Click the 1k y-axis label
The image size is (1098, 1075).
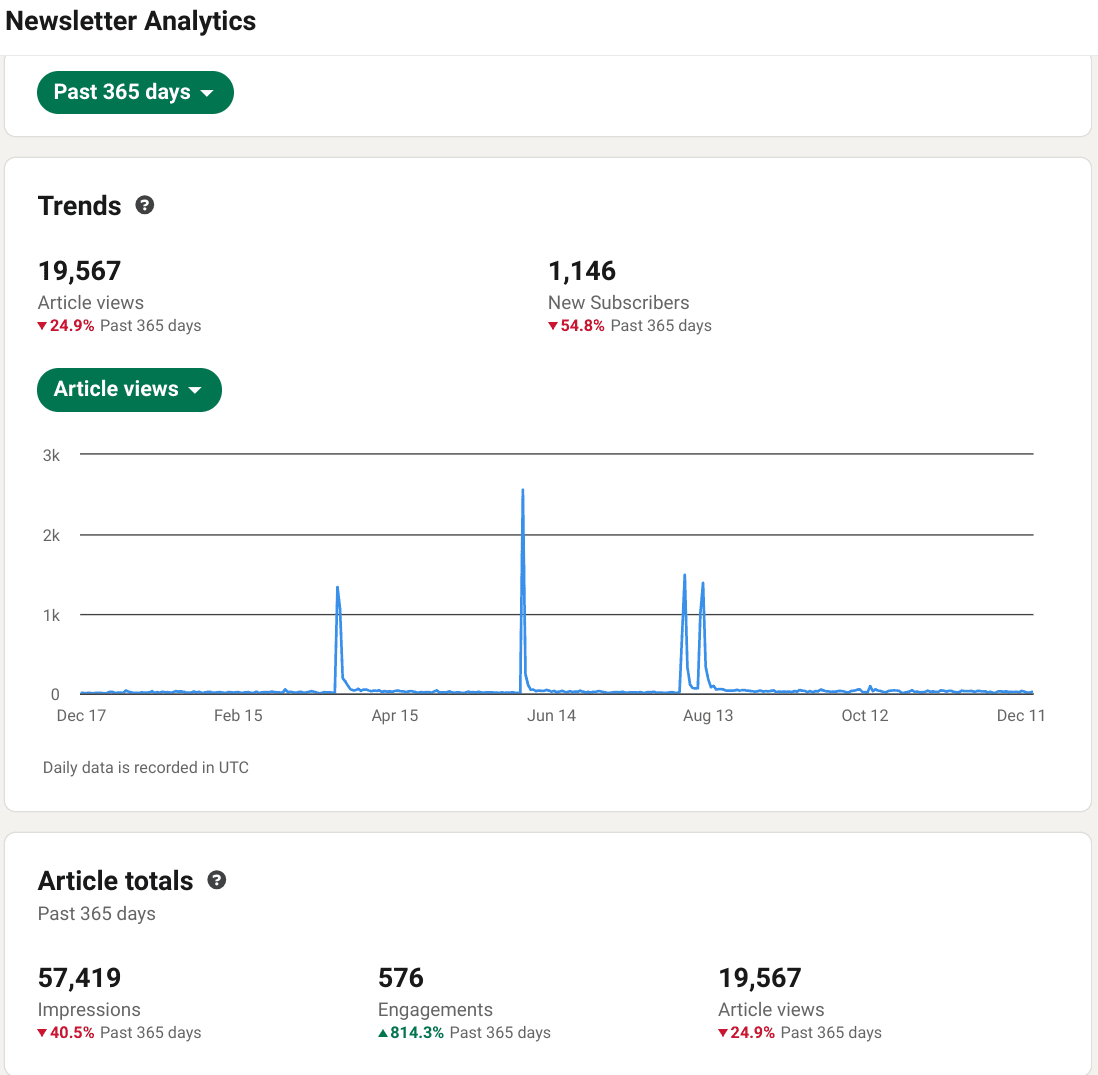pyautogui.click(x=51, y=616)
